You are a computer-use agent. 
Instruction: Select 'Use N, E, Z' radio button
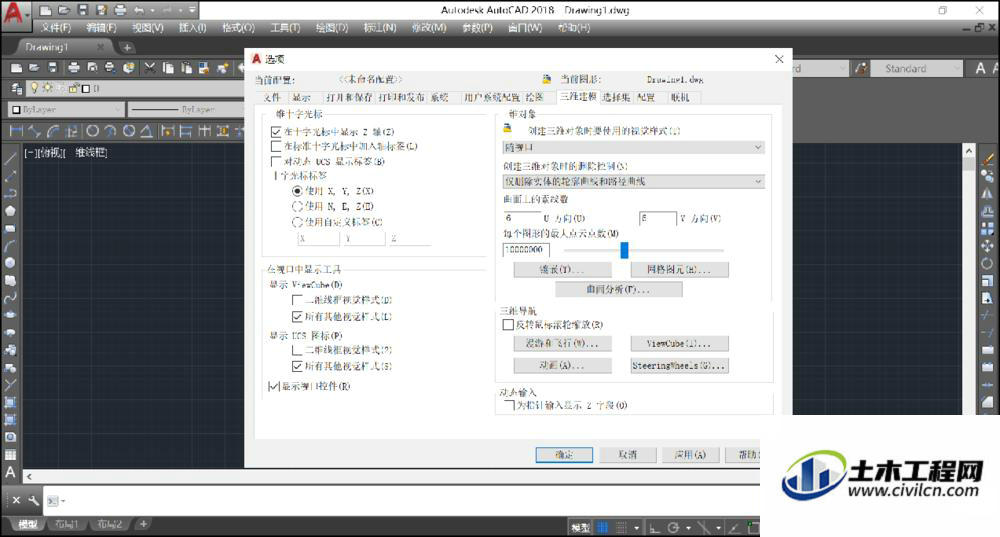tap(297, 206)
